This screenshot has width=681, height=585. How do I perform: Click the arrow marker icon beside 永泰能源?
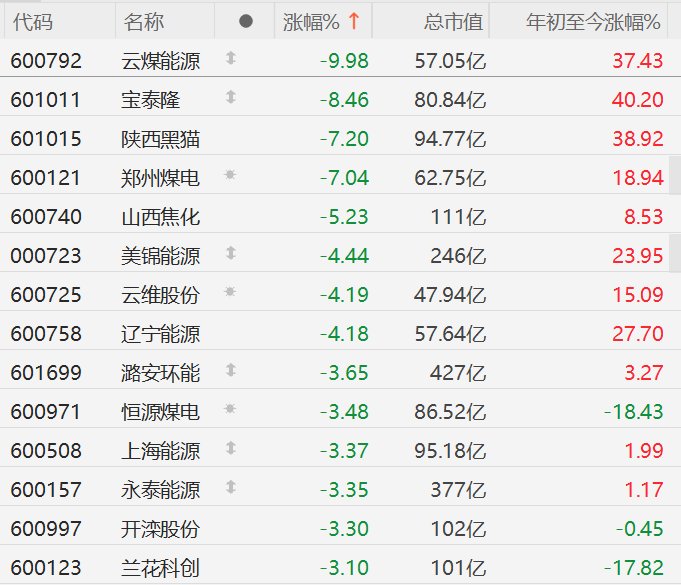click(231, 488)
